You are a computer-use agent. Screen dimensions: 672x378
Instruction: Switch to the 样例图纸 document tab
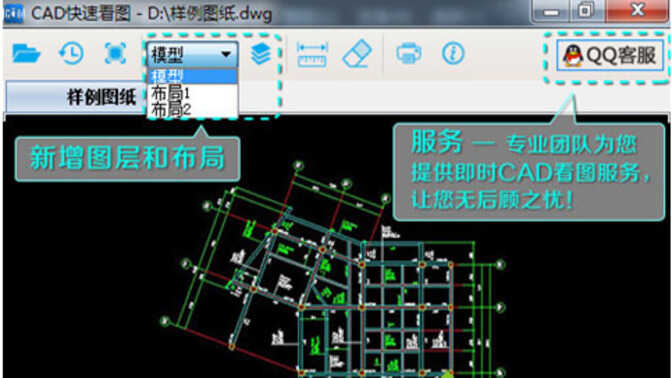tap(77, 97)
